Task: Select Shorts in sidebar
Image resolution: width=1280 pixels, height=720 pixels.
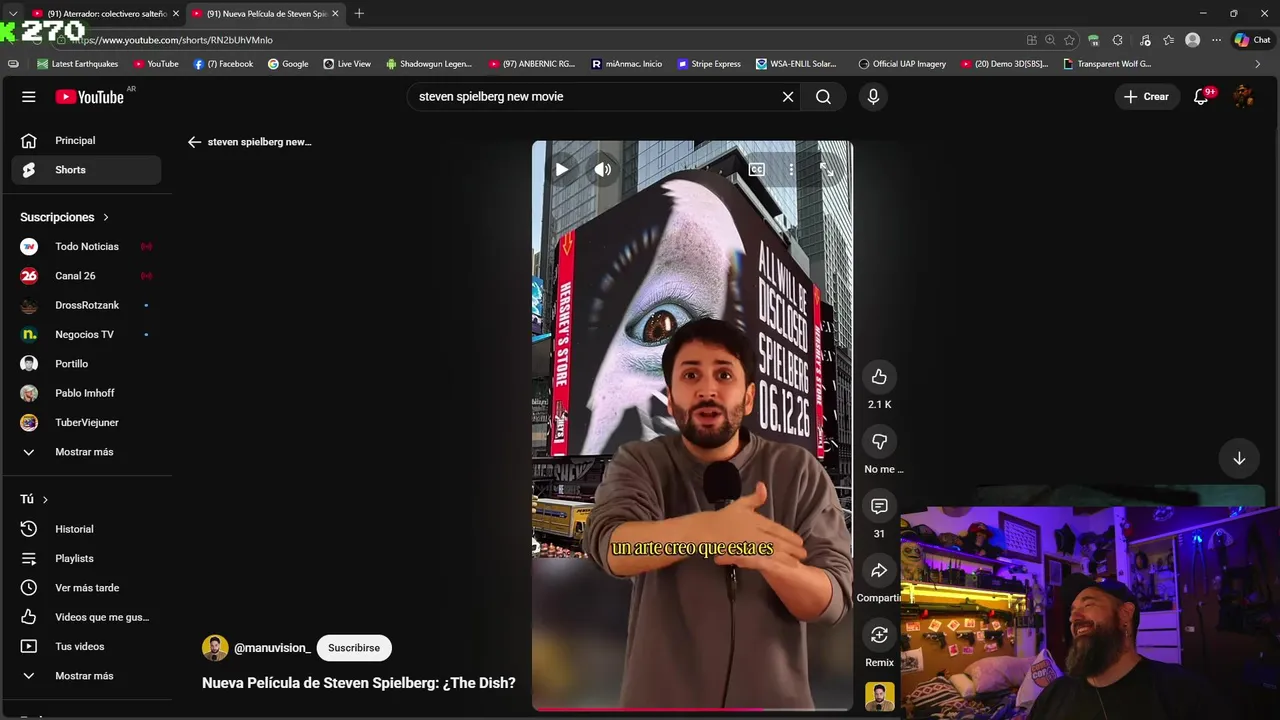Action: 86,170
